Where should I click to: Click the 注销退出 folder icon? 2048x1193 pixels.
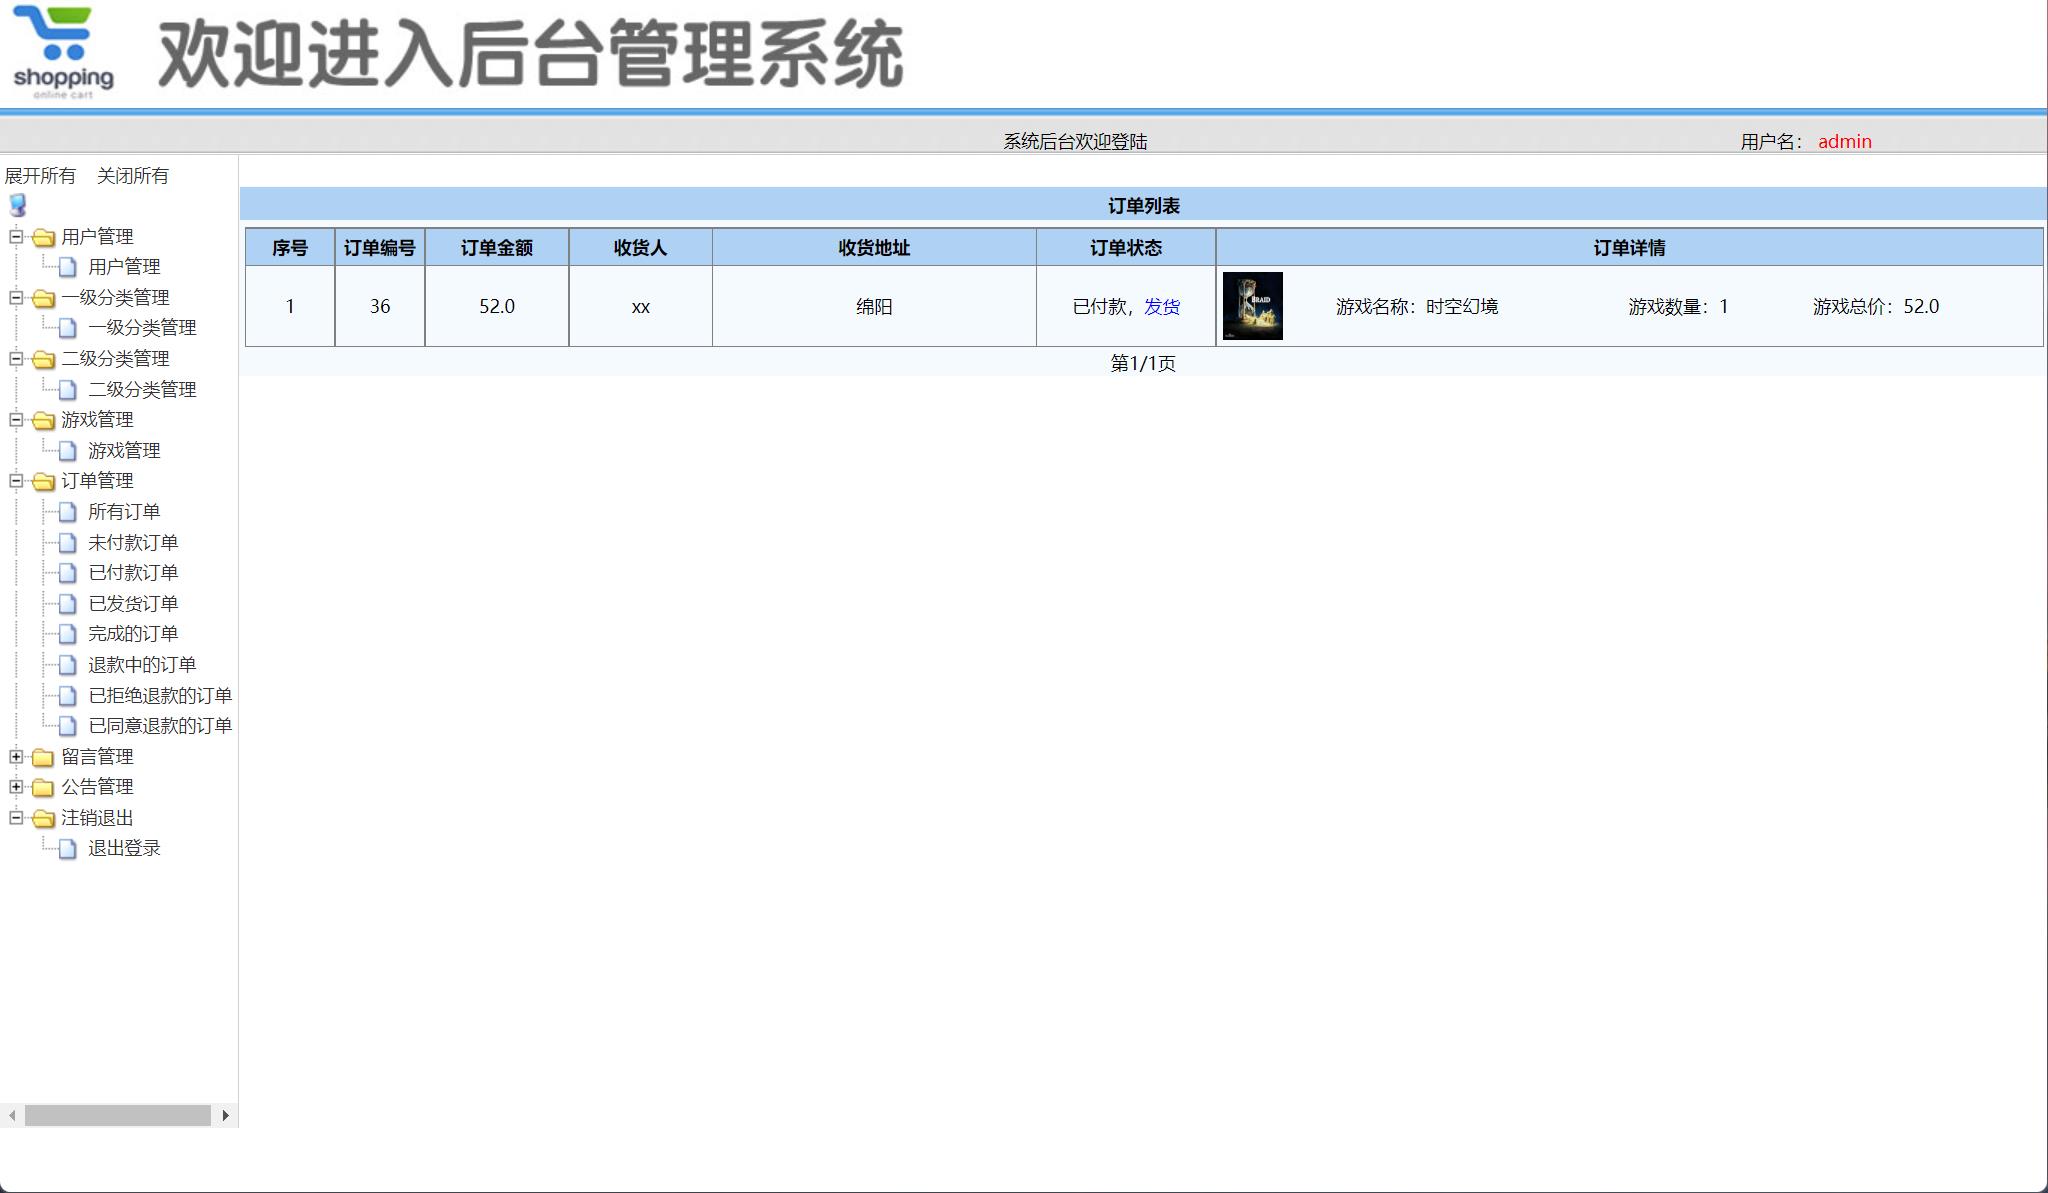pyautogui.click(x=42, y=818)
